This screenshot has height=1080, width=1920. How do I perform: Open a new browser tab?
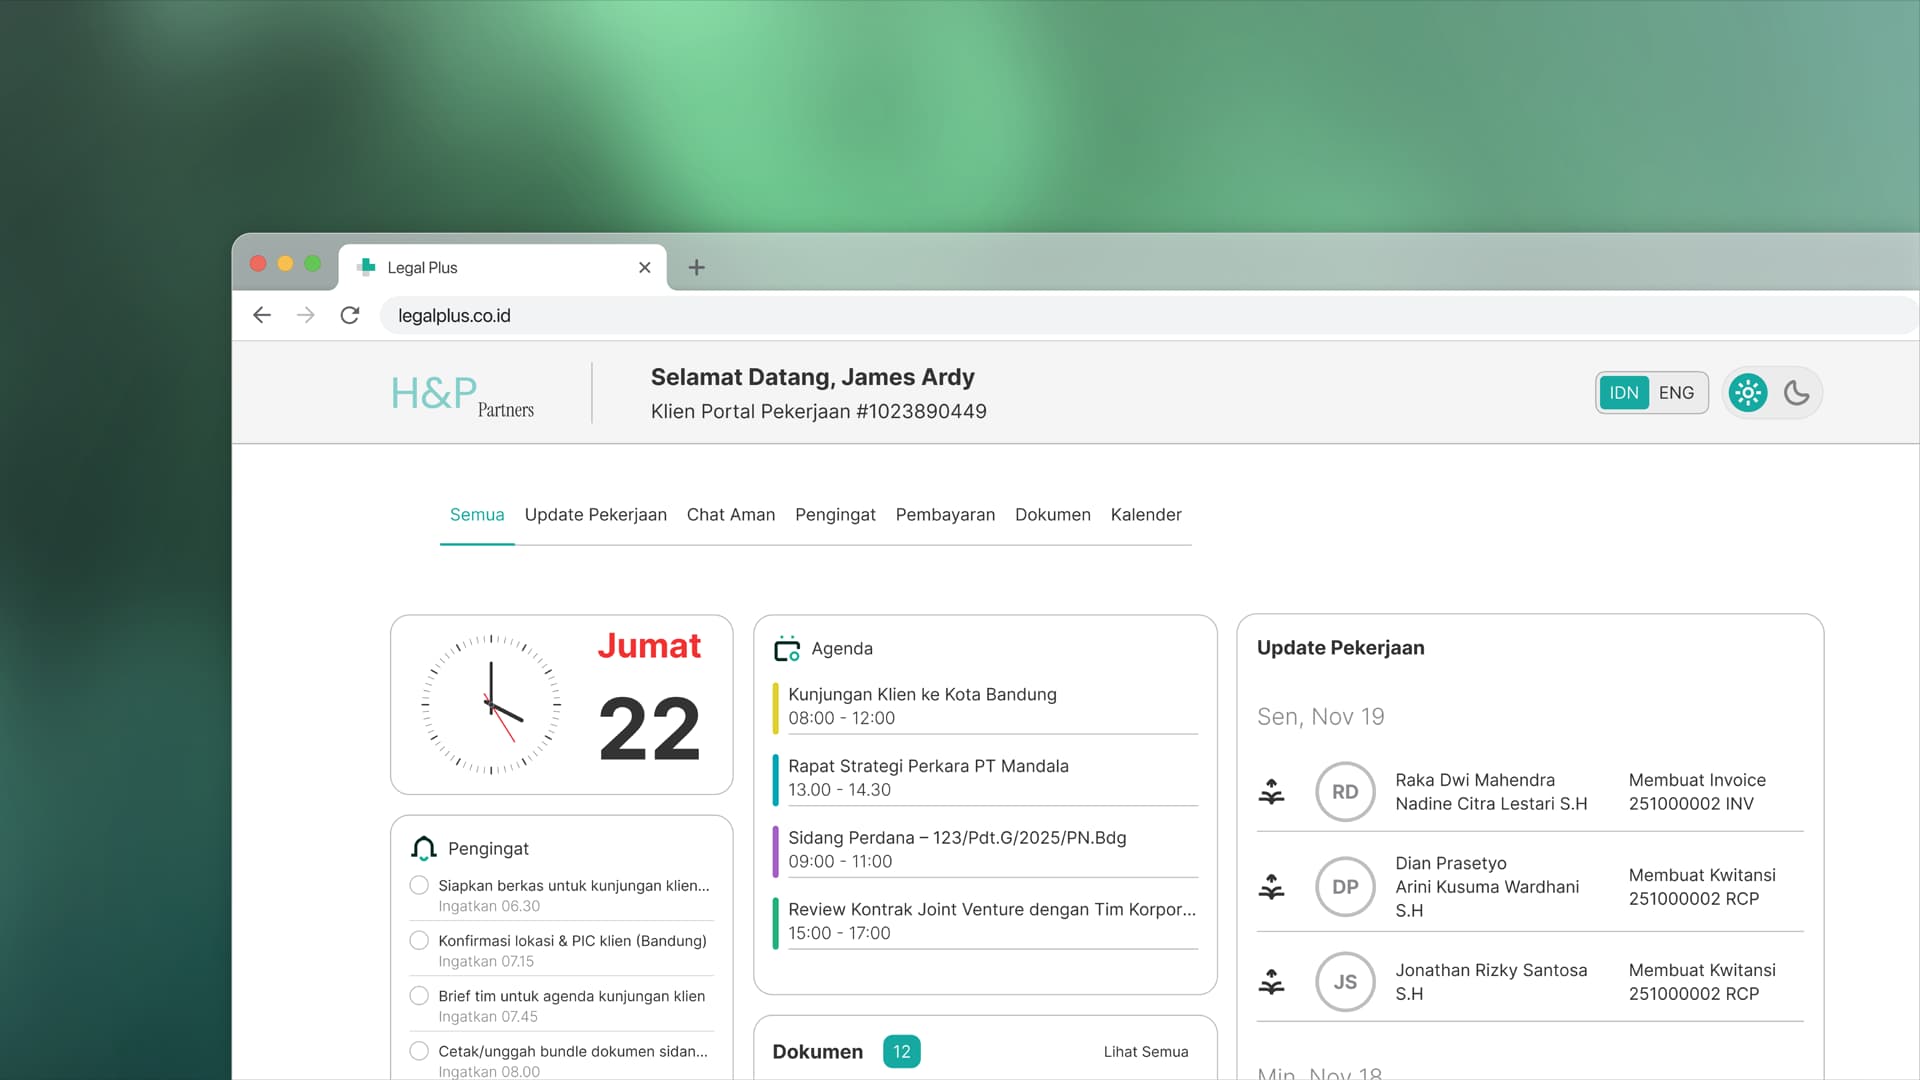click(x=697, y=268)
